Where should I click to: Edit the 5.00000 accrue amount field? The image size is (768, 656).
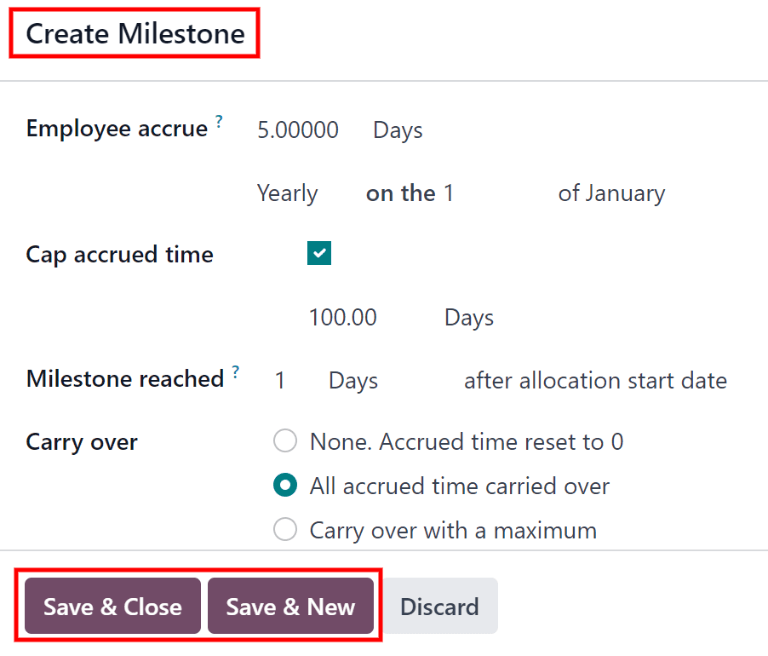coord(298,130)
